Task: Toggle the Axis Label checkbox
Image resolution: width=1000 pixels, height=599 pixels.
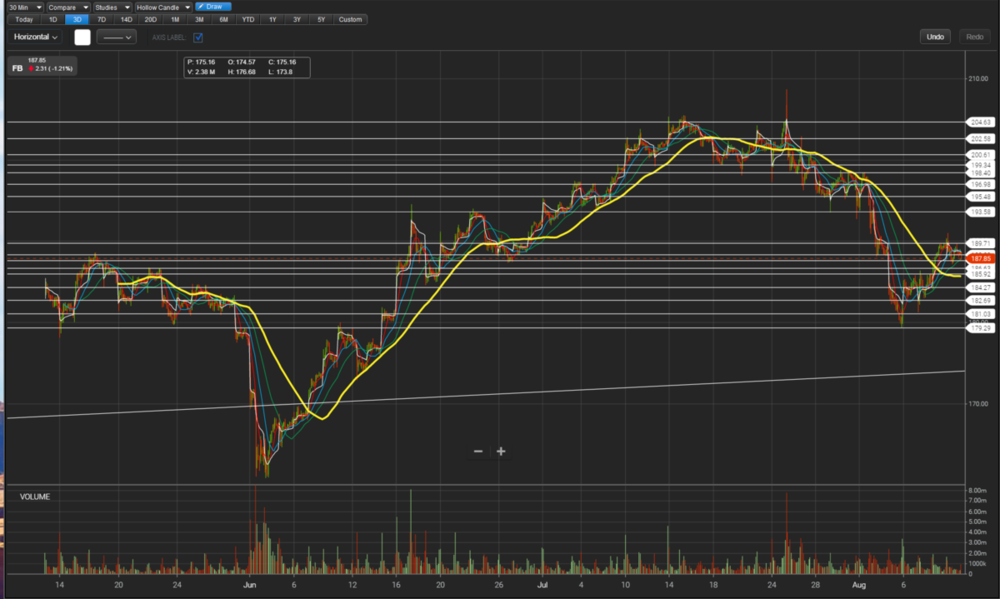Action: point(198,37)
